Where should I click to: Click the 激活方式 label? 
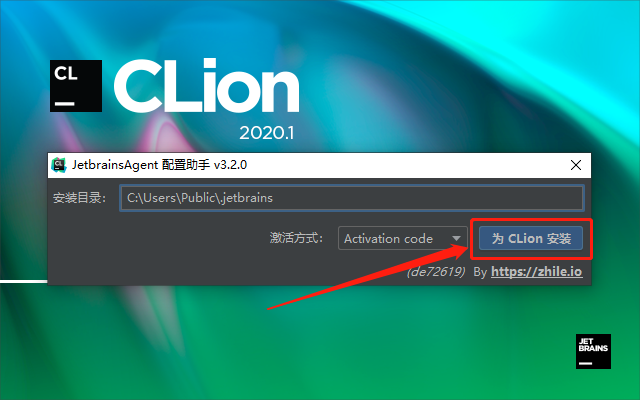pos(296,238)
